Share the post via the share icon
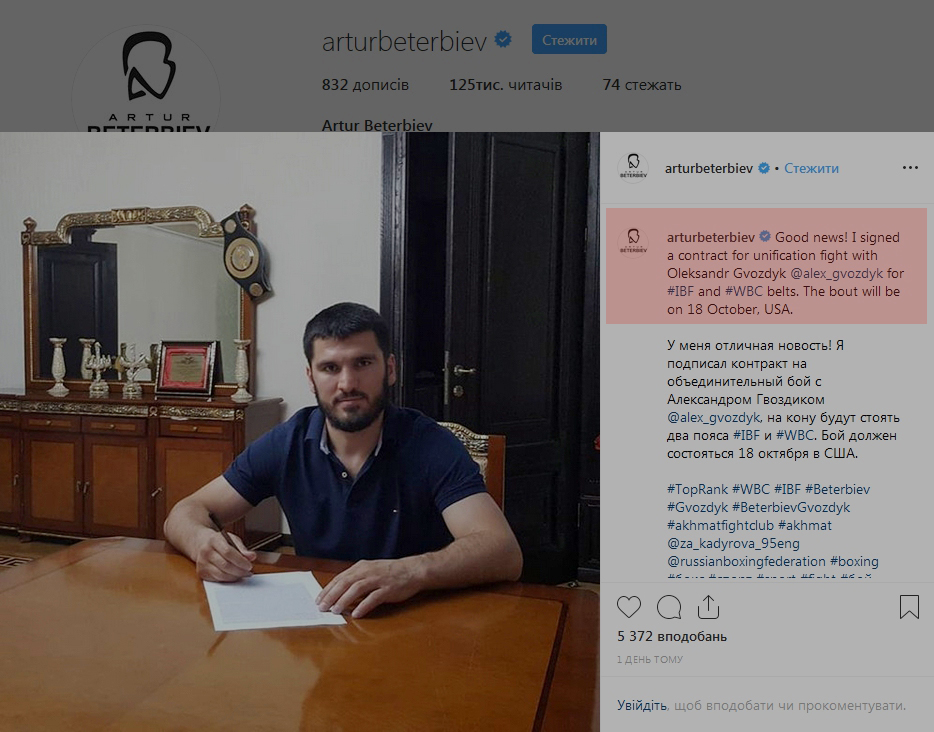The height and width of the screenshot is (732, 934). [708, 607]
